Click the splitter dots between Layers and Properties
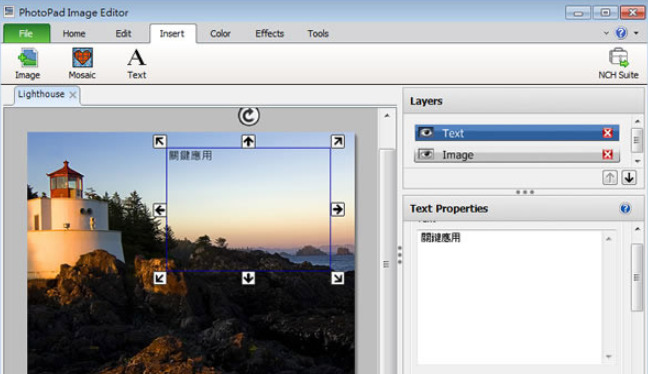 point(525,192)
